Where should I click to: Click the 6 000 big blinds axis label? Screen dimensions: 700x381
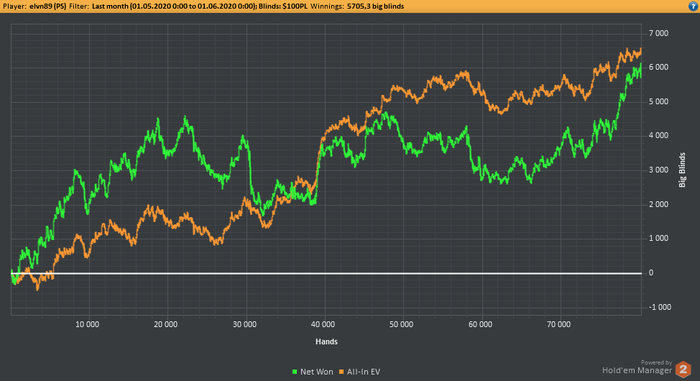658,67
